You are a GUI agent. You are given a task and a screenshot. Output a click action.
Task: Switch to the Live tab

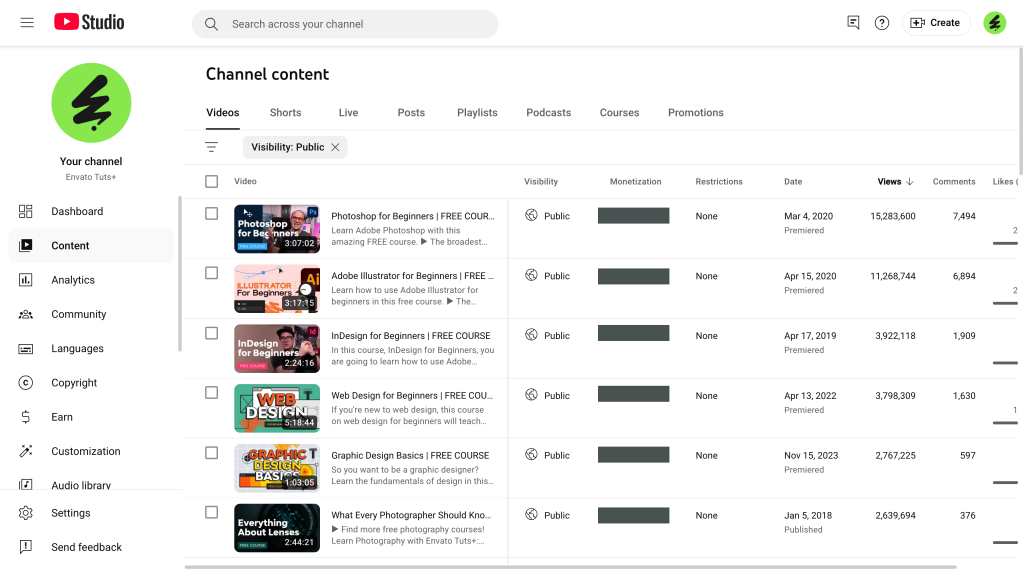[348, 112]
